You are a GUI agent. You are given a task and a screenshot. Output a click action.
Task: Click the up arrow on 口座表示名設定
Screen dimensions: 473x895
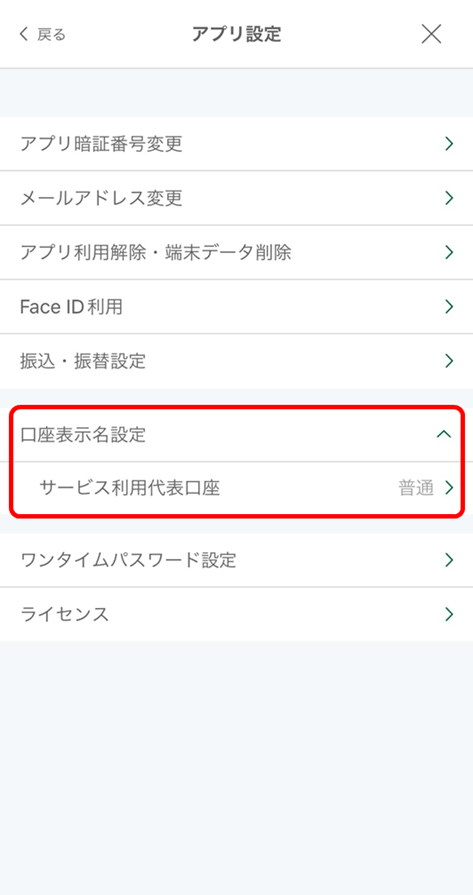pos(443,434)
